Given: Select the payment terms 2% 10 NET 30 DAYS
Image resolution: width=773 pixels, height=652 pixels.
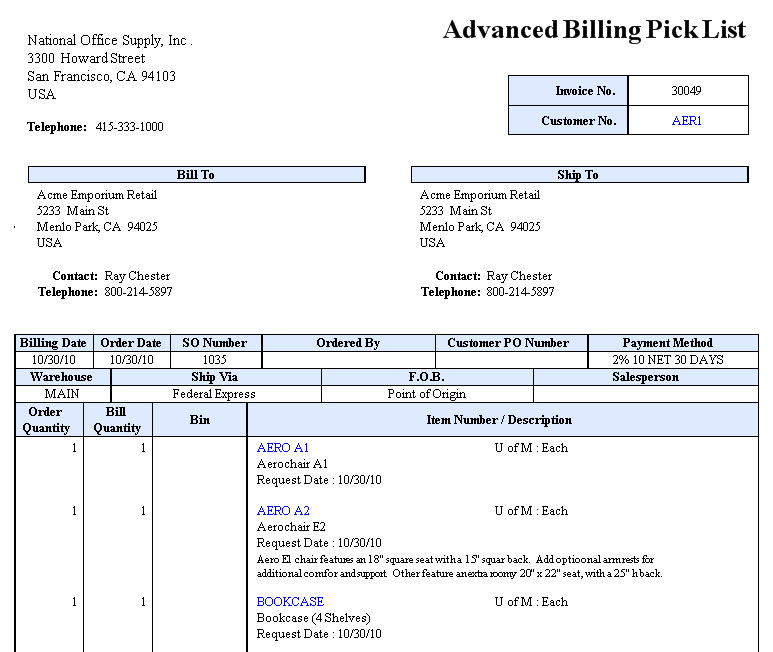Looking at the screenshot, I should (x=672, y=360).
